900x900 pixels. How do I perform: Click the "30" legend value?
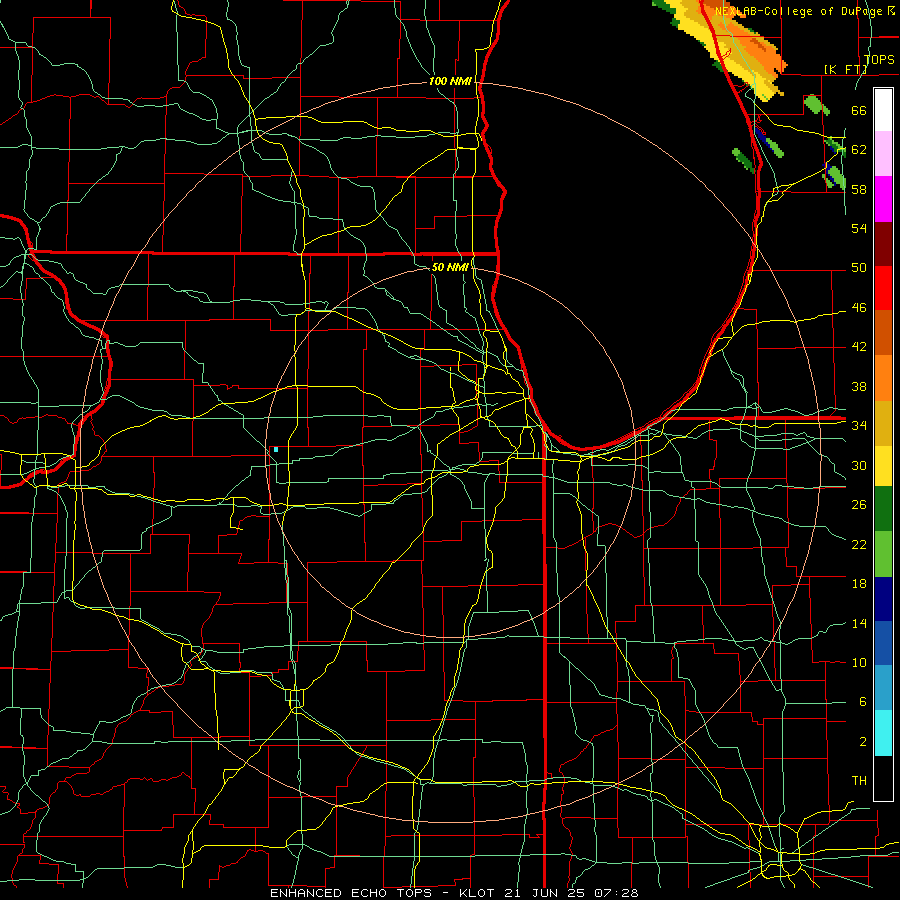[859, 465]
